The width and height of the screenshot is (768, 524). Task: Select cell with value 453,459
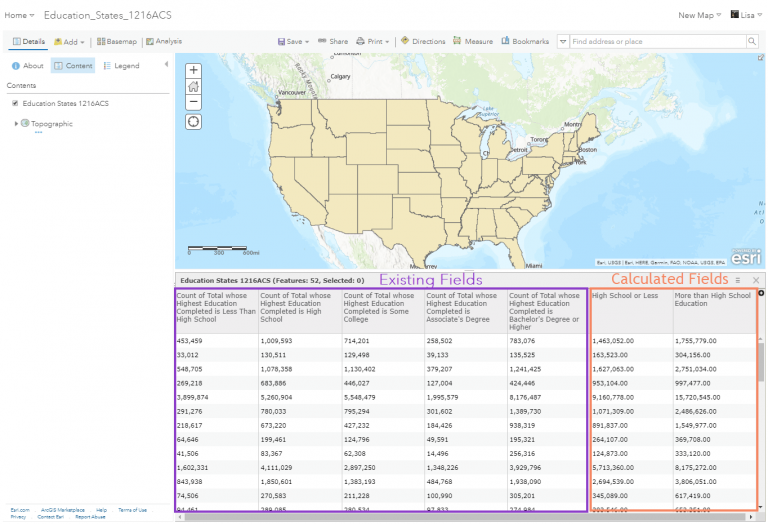(217, 341)
